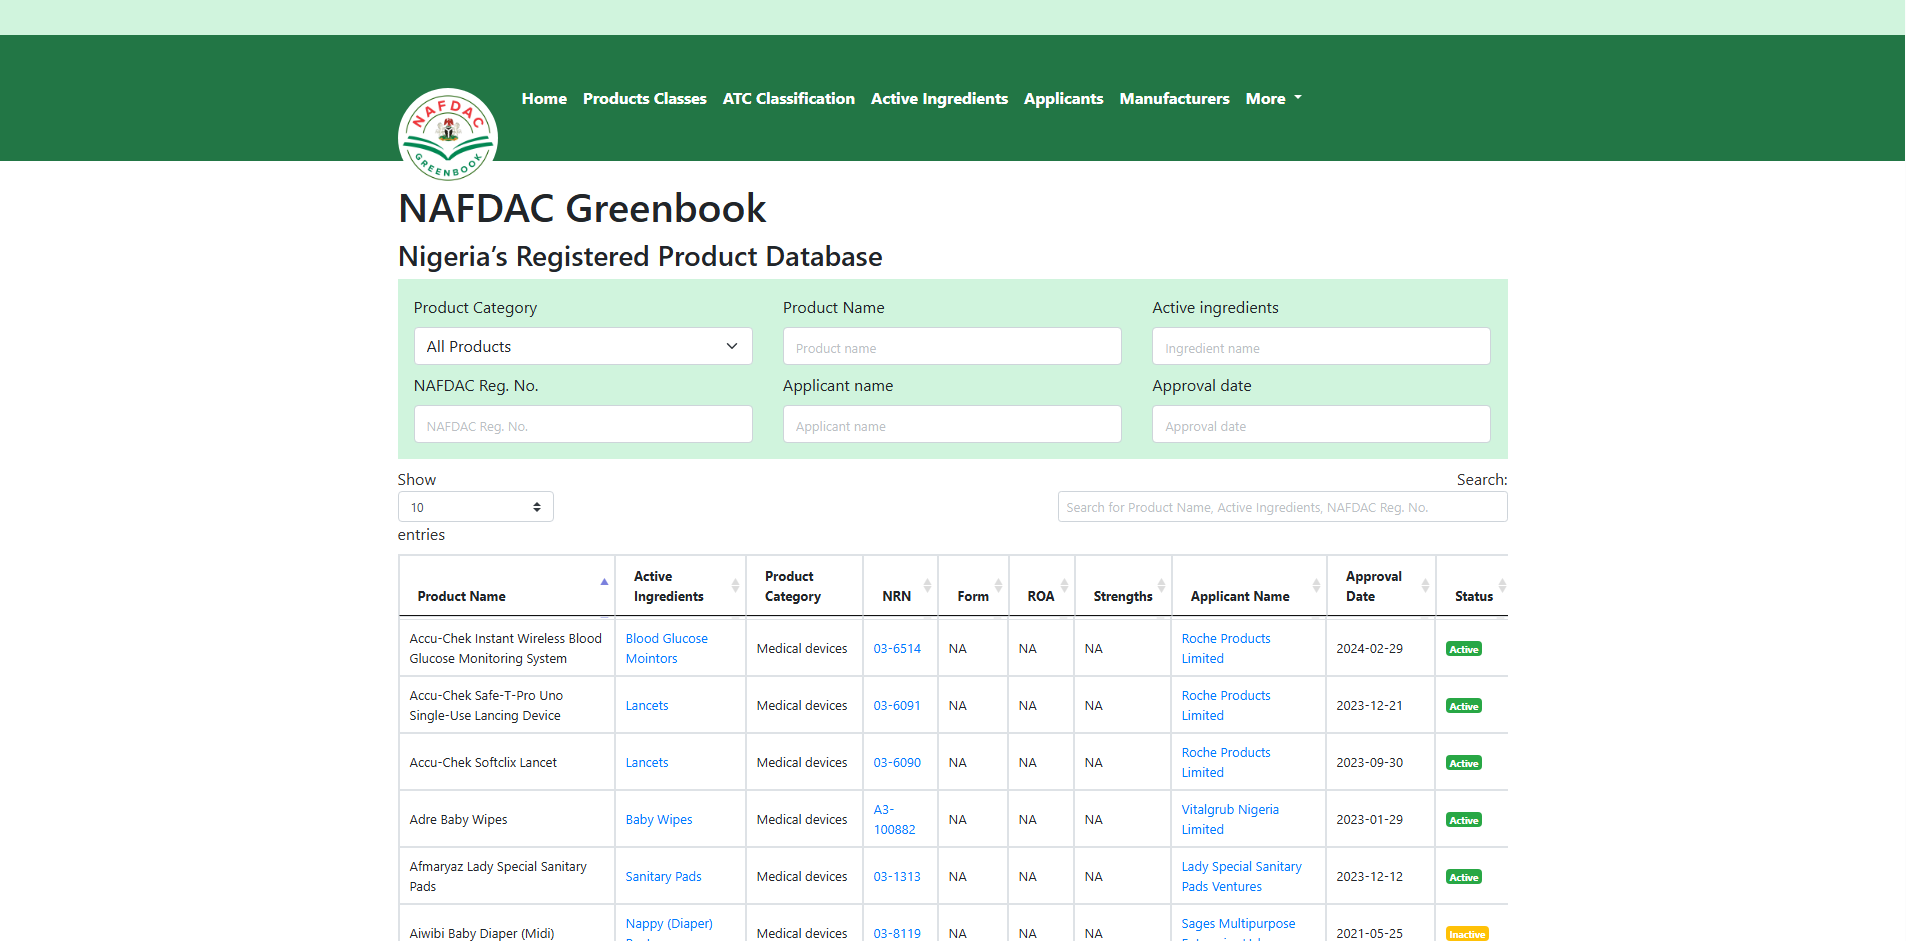Focus the Applicant name filter field
The image size is (1906, 941).
(x=952, y=424)
